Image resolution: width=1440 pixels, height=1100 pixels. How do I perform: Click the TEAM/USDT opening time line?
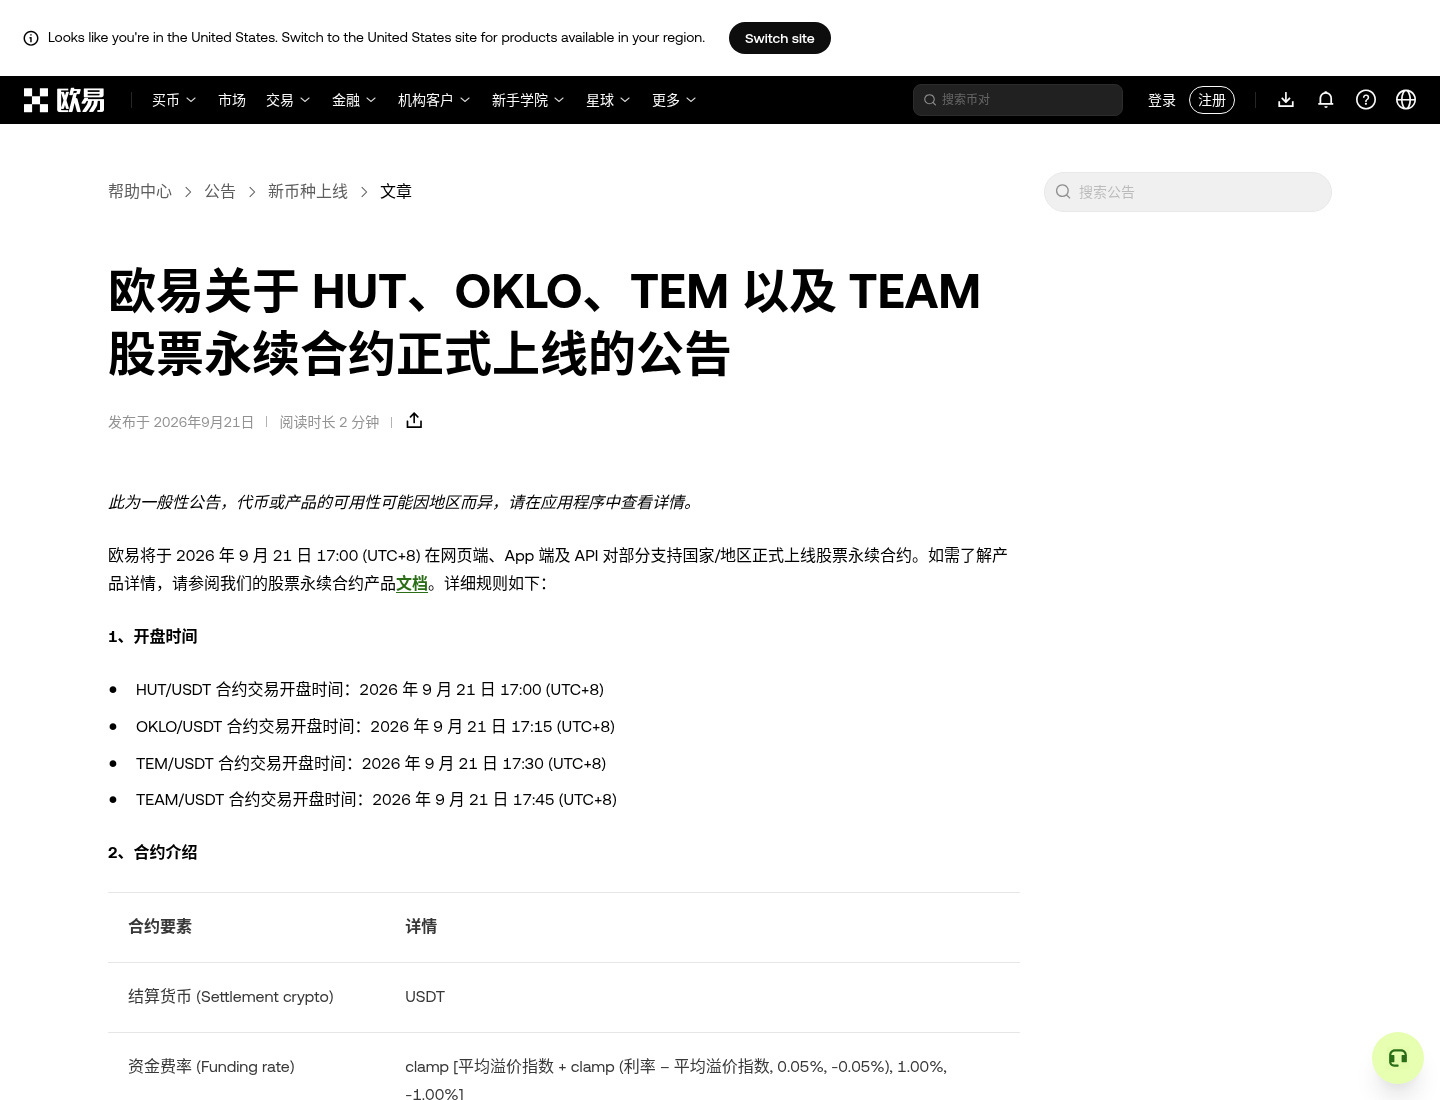tap(376, 799)
